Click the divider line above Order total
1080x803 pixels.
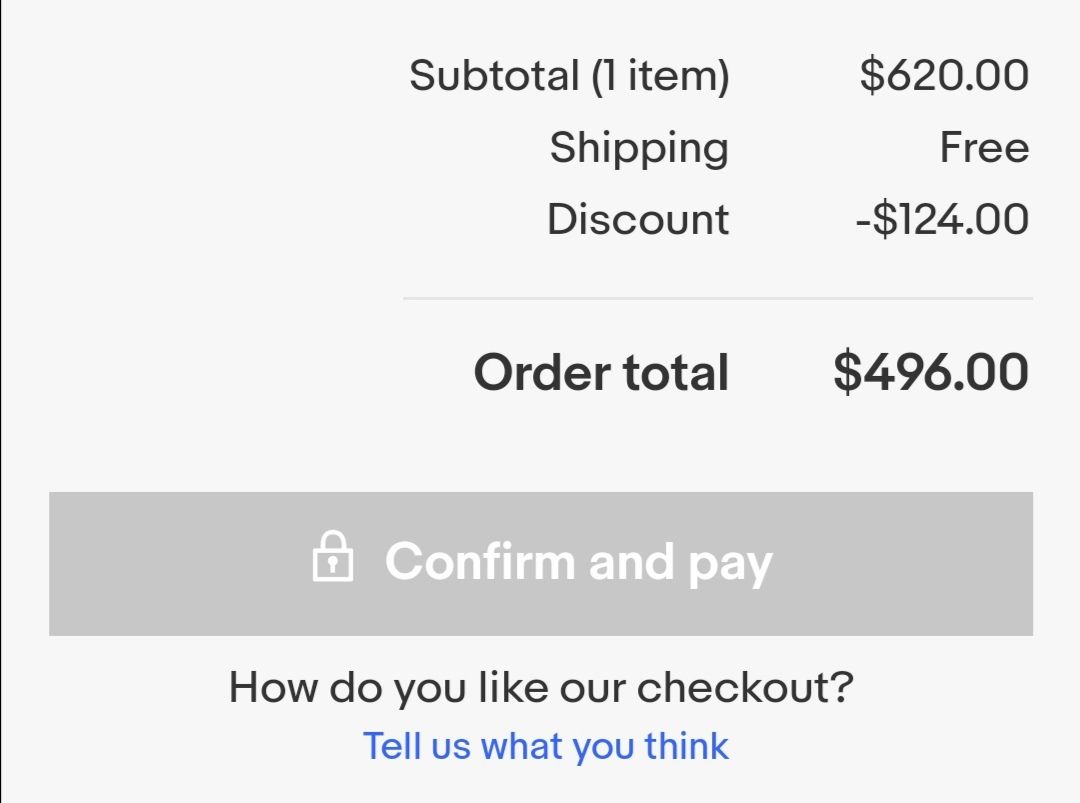pyautogui.click(x=718, y=298)
